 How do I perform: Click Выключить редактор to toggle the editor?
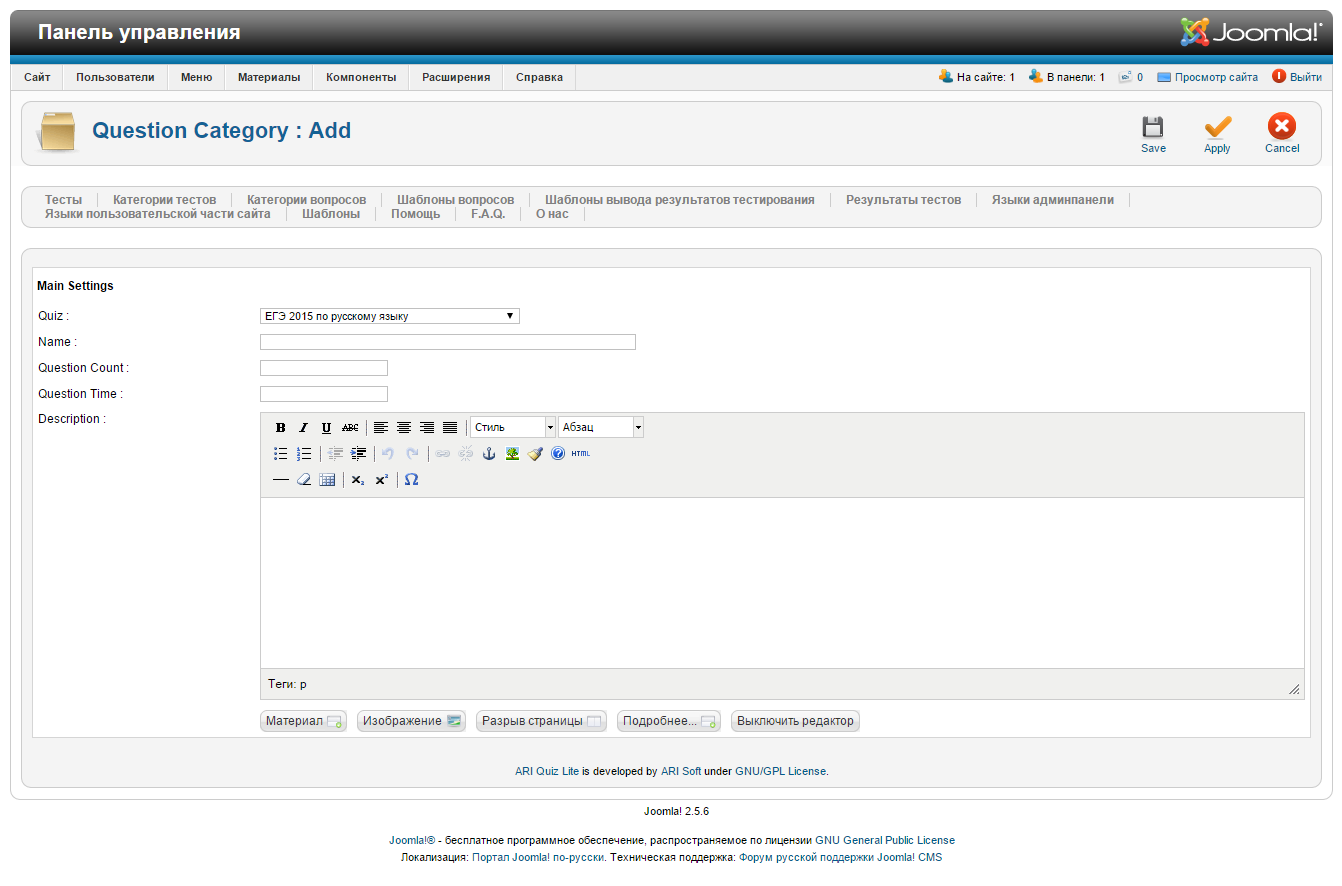tap(795, 721)
